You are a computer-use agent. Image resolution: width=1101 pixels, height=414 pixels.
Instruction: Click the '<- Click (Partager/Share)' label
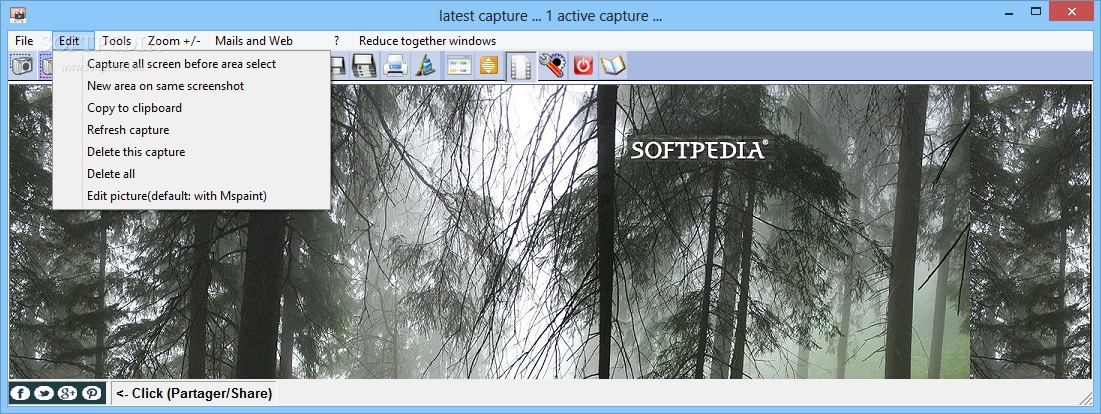point(194,394)
